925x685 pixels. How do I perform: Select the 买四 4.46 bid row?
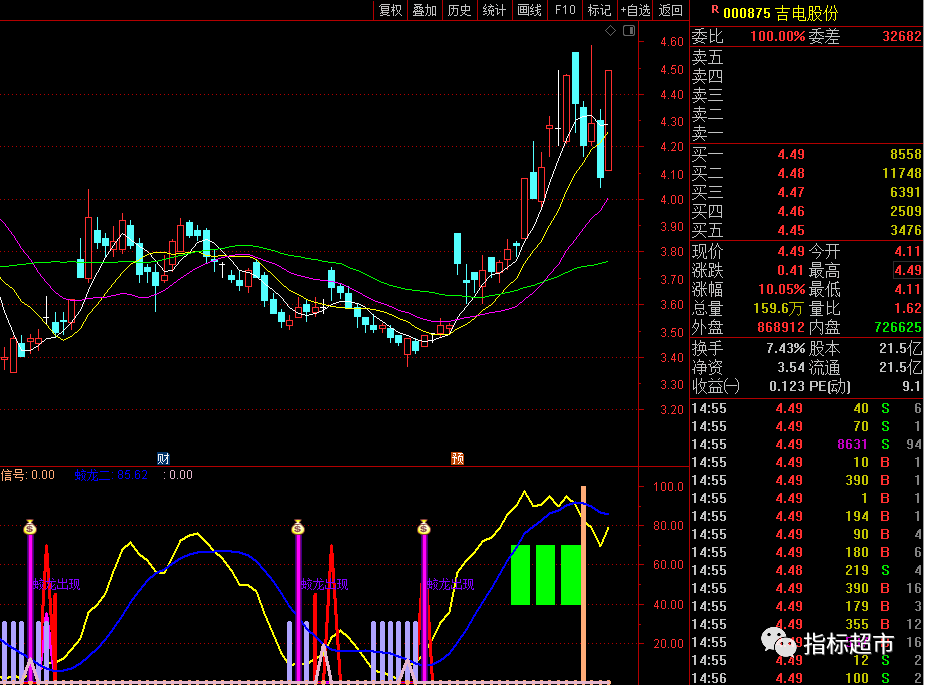(806, 211)
